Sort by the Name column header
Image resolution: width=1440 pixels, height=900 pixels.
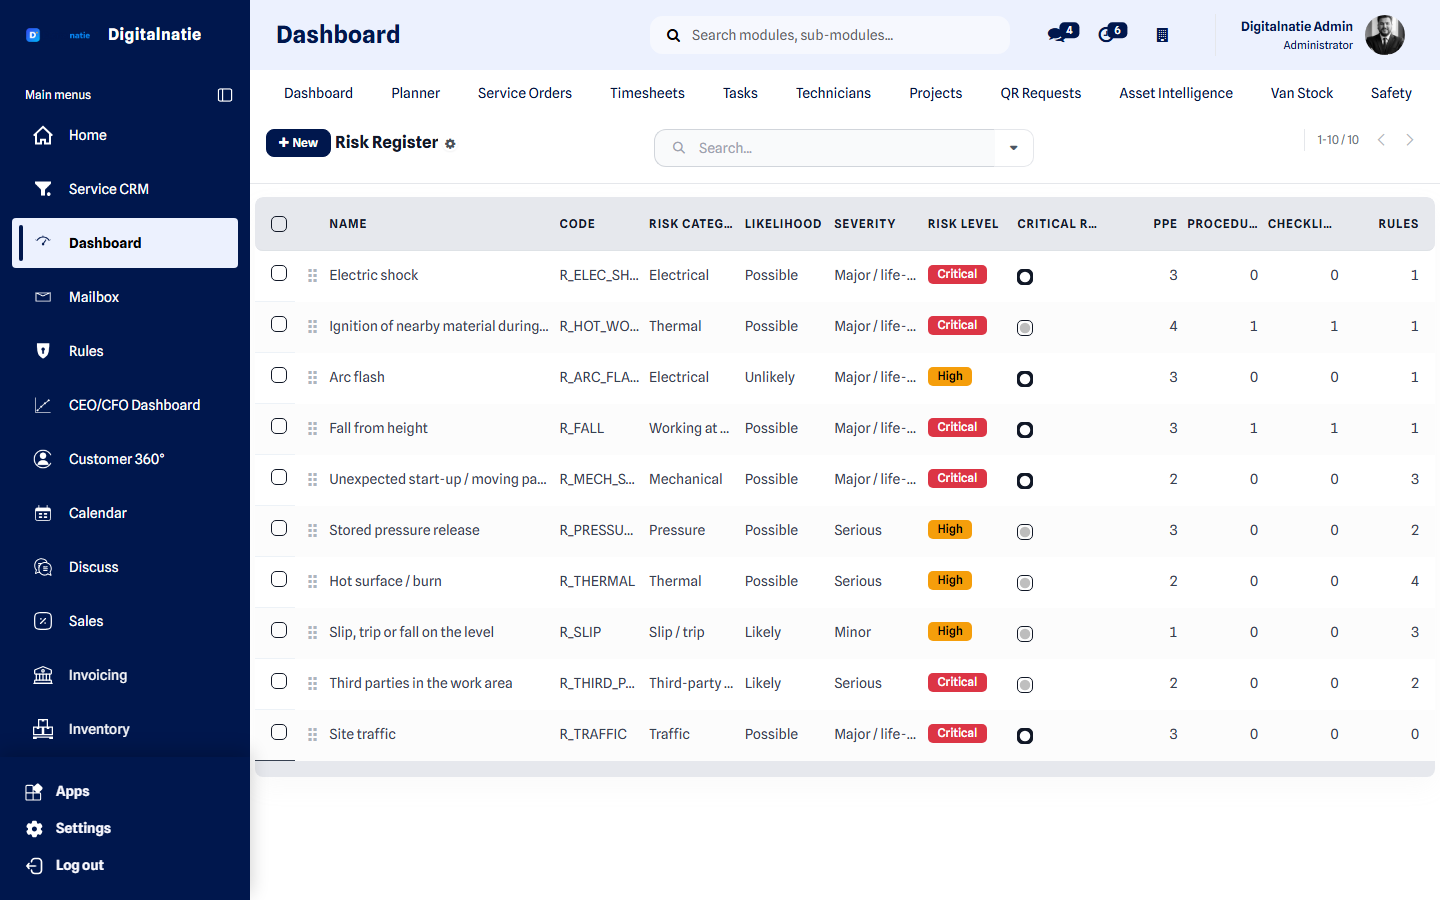pyautogui.click(x=348, y=224)
